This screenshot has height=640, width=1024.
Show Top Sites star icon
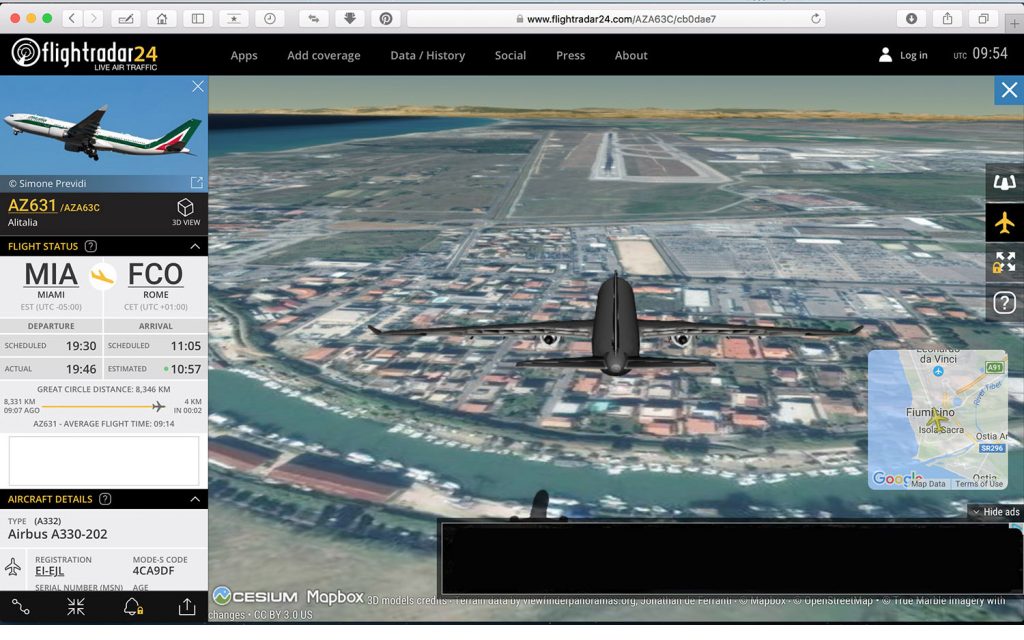234,19
